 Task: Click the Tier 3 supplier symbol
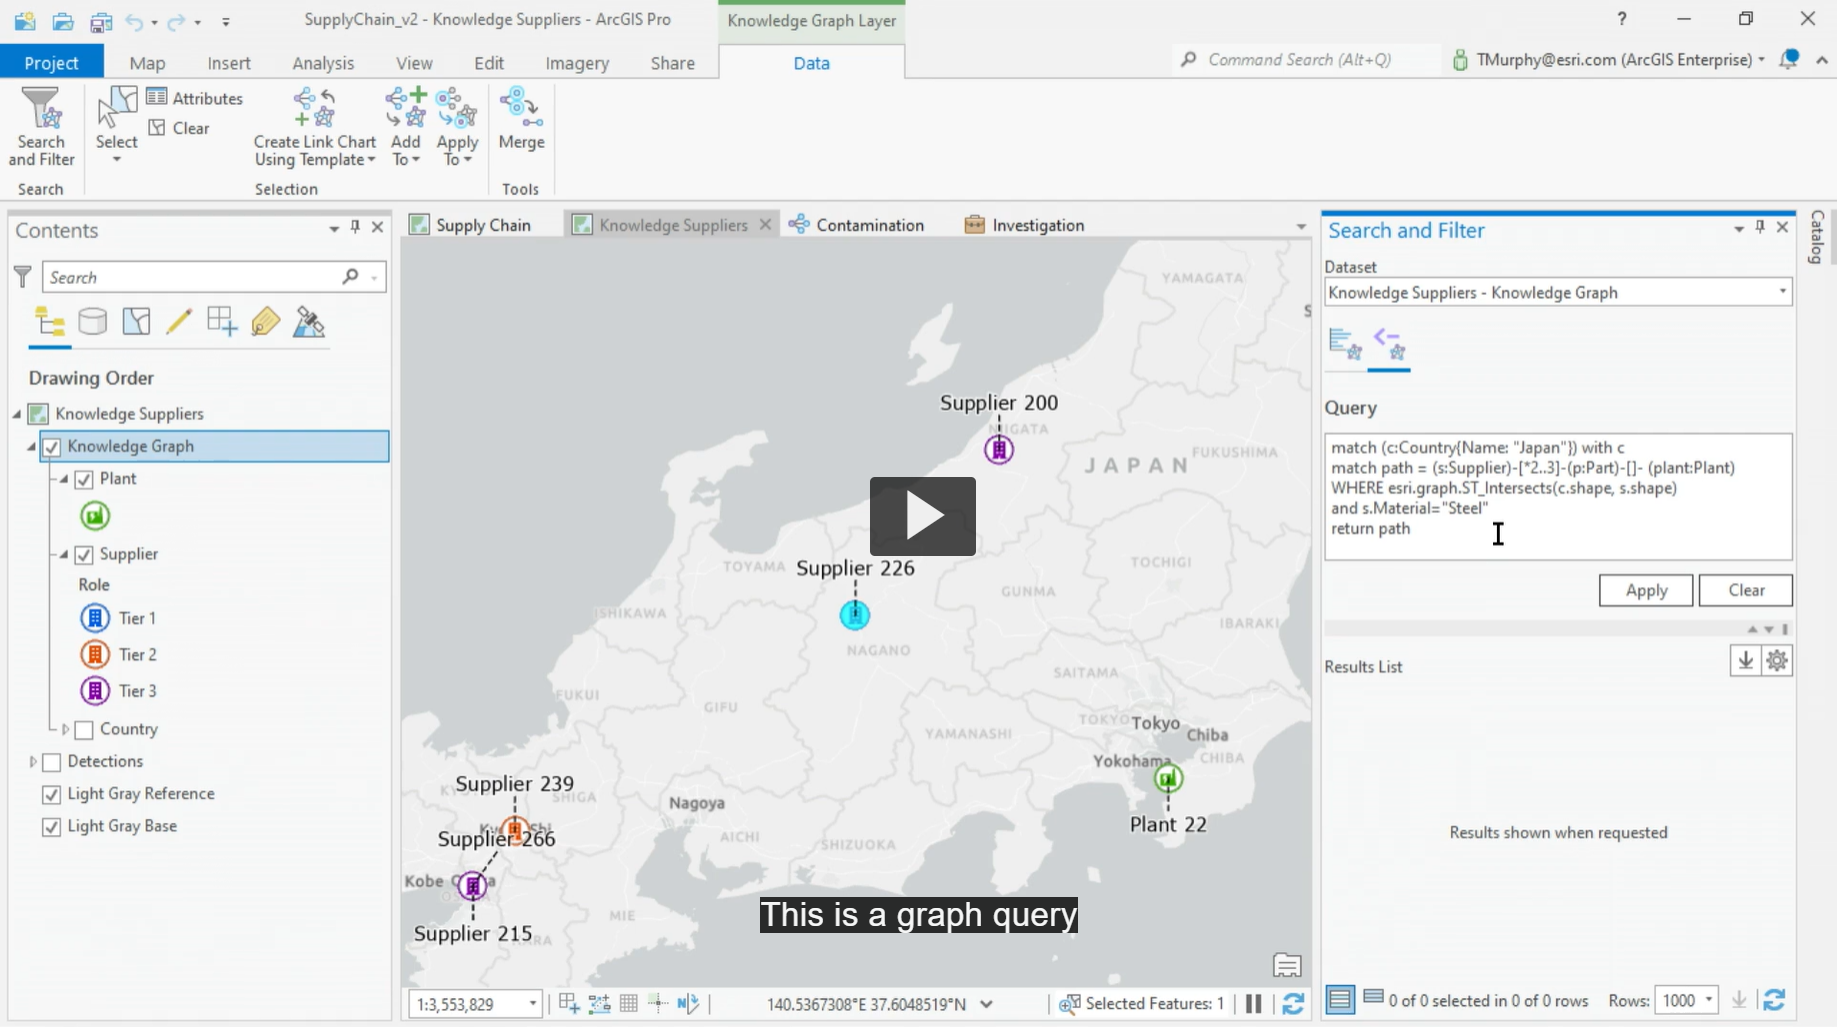coord(95,690)
